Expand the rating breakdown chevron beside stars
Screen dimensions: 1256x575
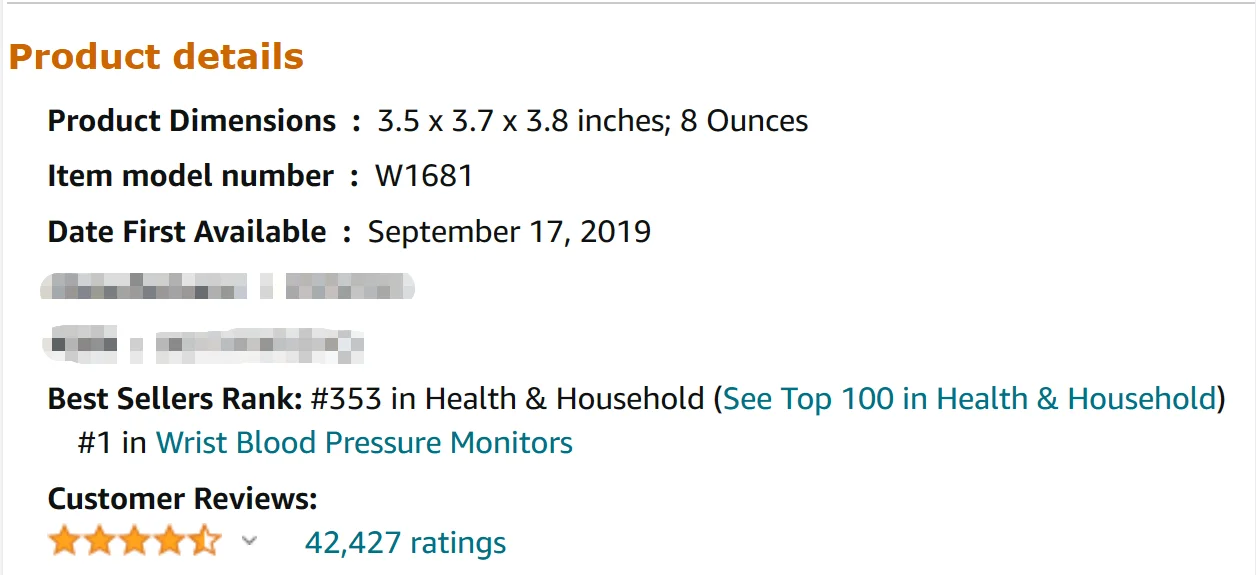(x=249, y=541)
